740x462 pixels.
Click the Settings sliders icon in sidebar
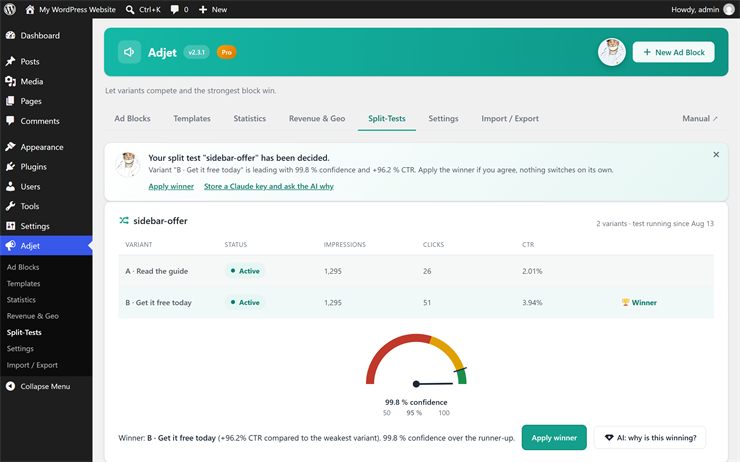(10, 226)
